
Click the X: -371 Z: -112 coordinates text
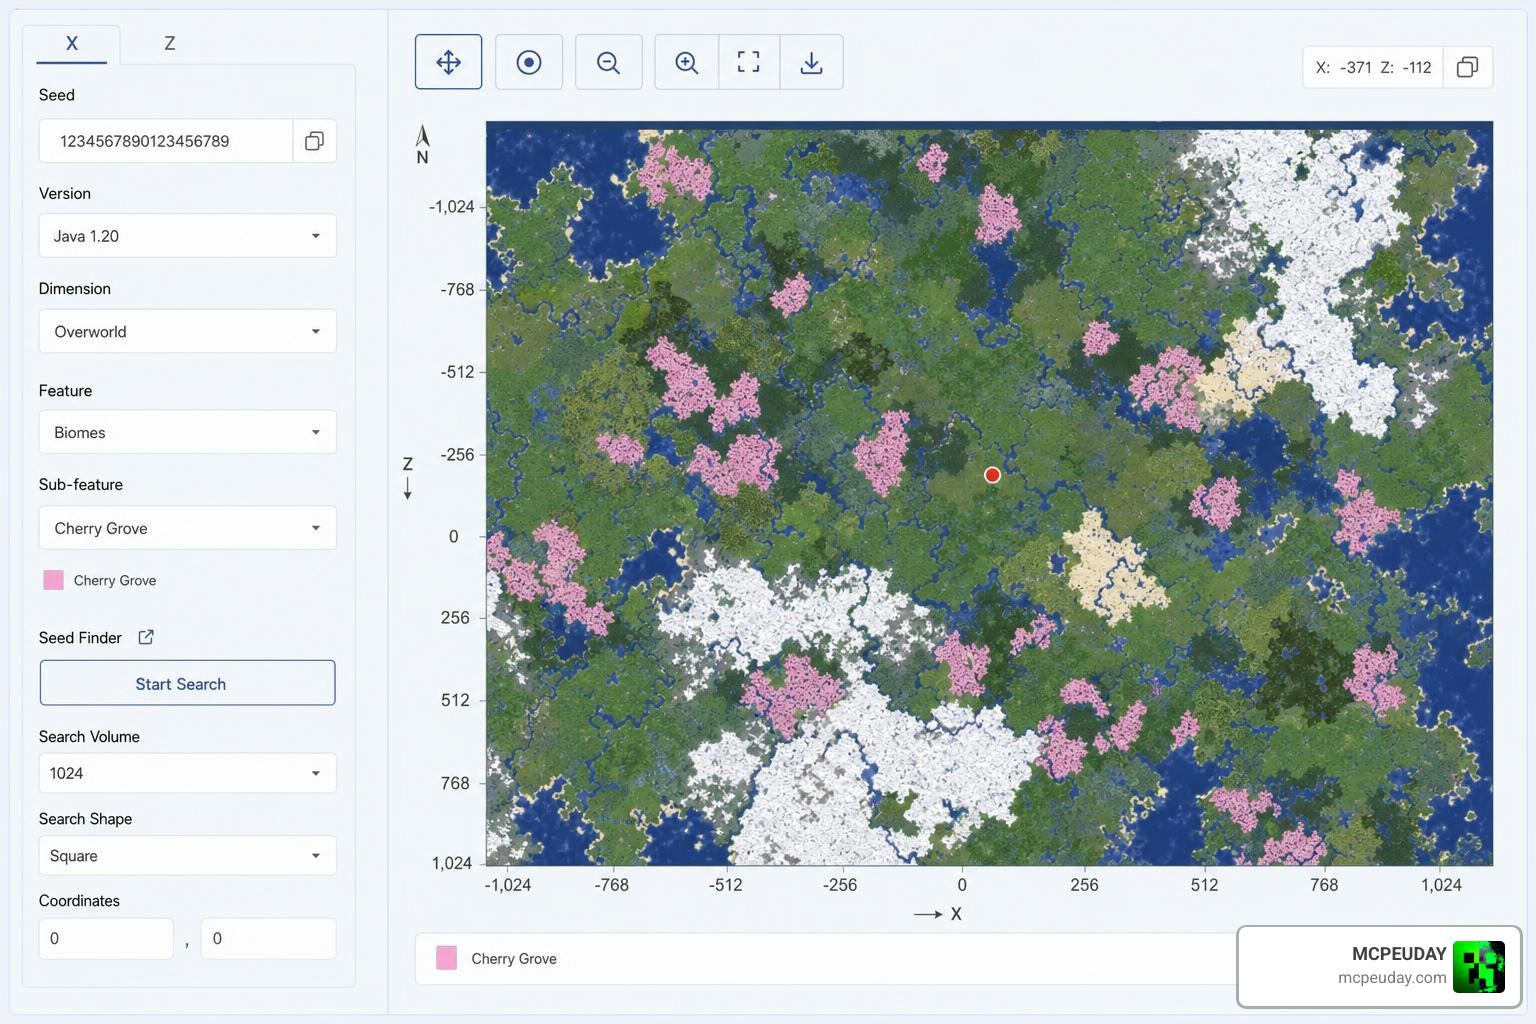pyautogui.click(x=1374, y=68)
